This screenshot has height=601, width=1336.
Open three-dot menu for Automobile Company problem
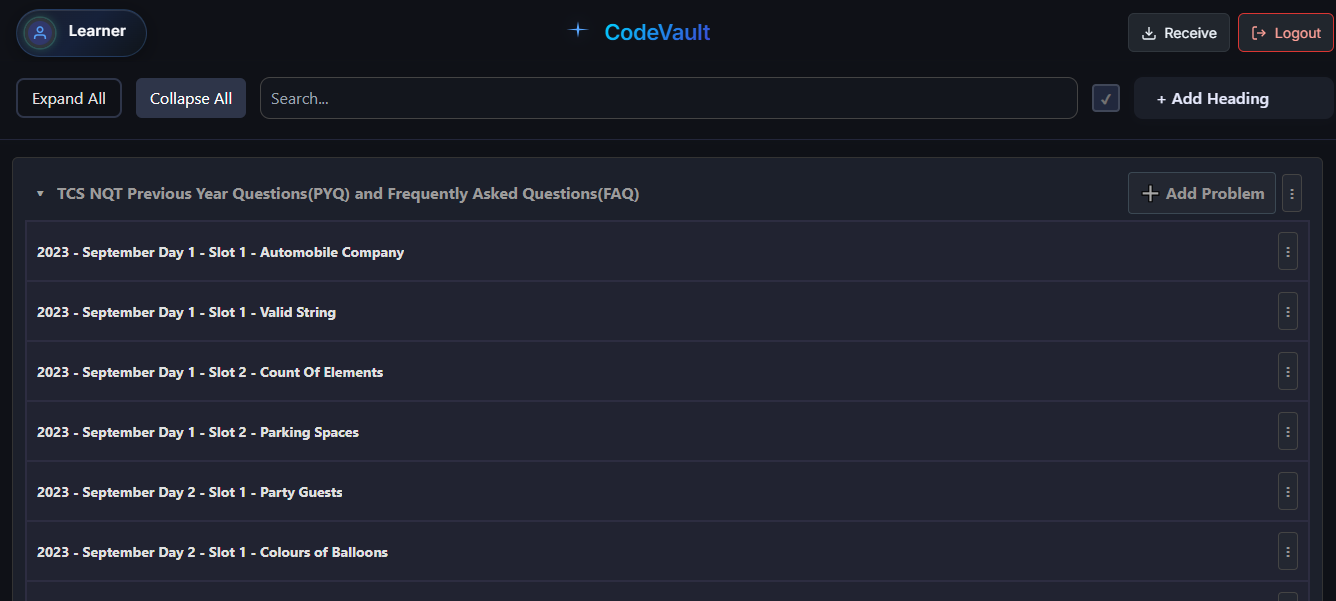click(x=1288, y=251)
